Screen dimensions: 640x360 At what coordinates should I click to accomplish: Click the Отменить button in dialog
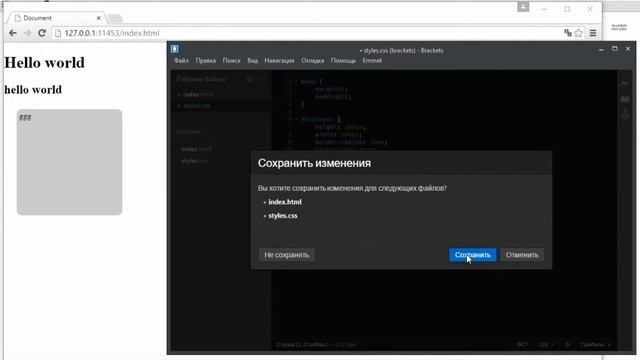(x=522, y=255)
